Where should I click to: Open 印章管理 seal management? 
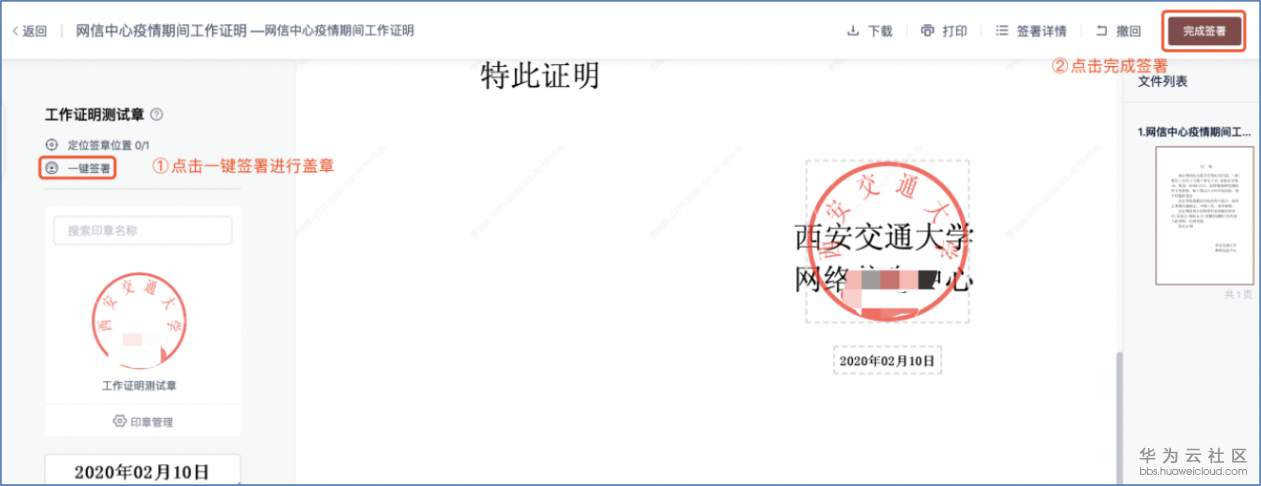[x=142, y=422]
